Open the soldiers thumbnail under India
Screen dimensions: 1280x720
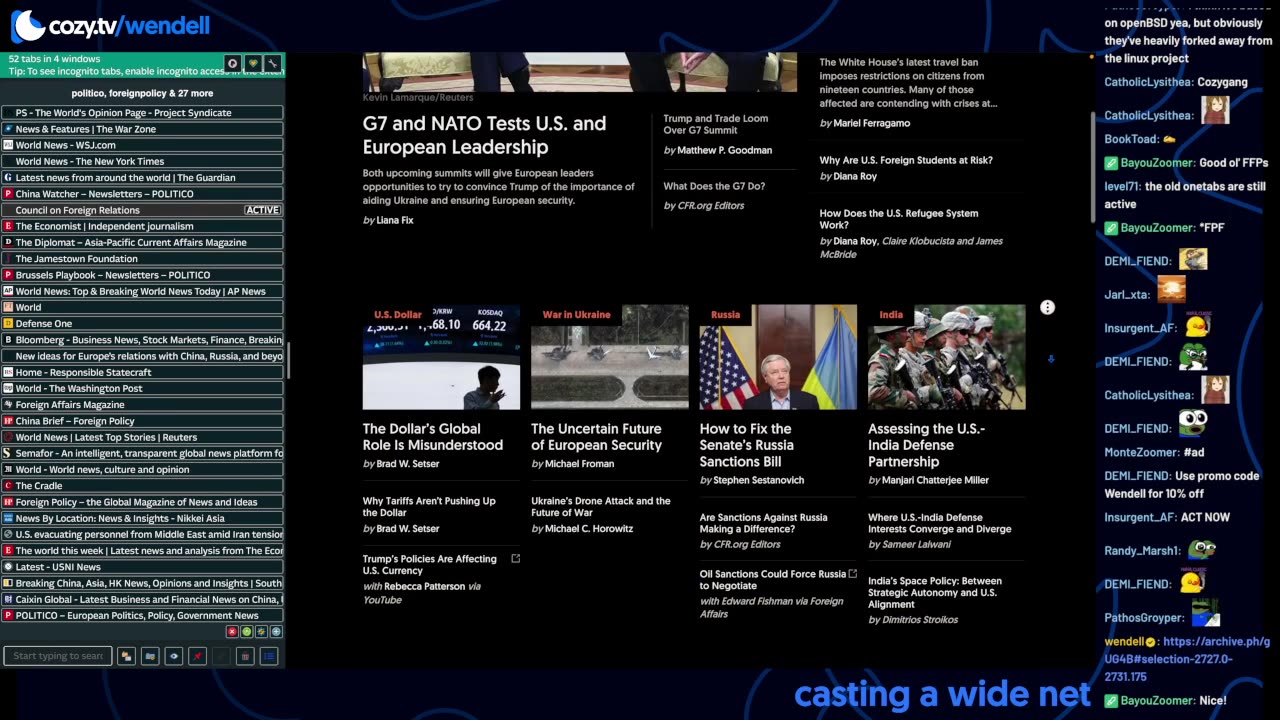pos(946,357)
